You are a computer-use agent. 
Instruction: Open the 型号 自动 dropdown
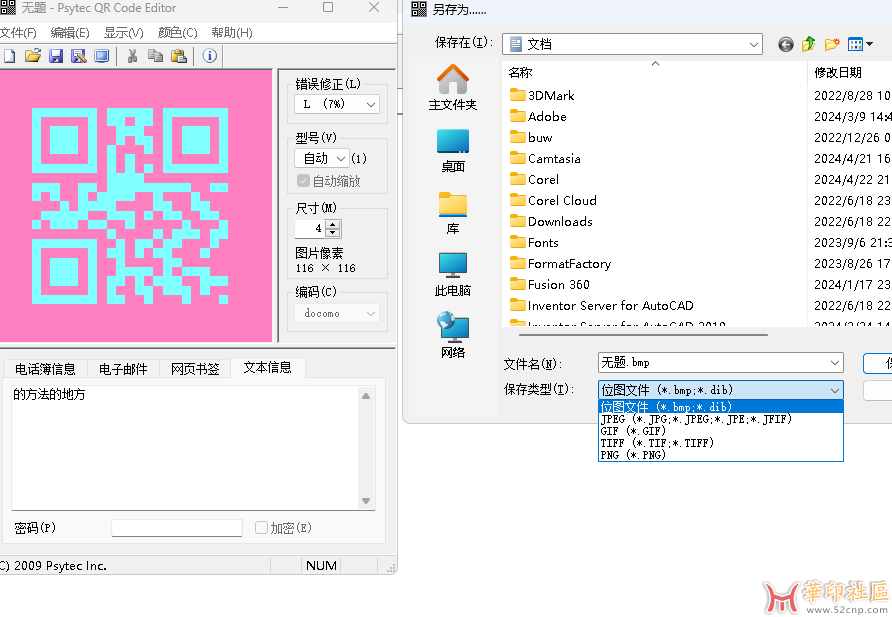click(321, 158)
